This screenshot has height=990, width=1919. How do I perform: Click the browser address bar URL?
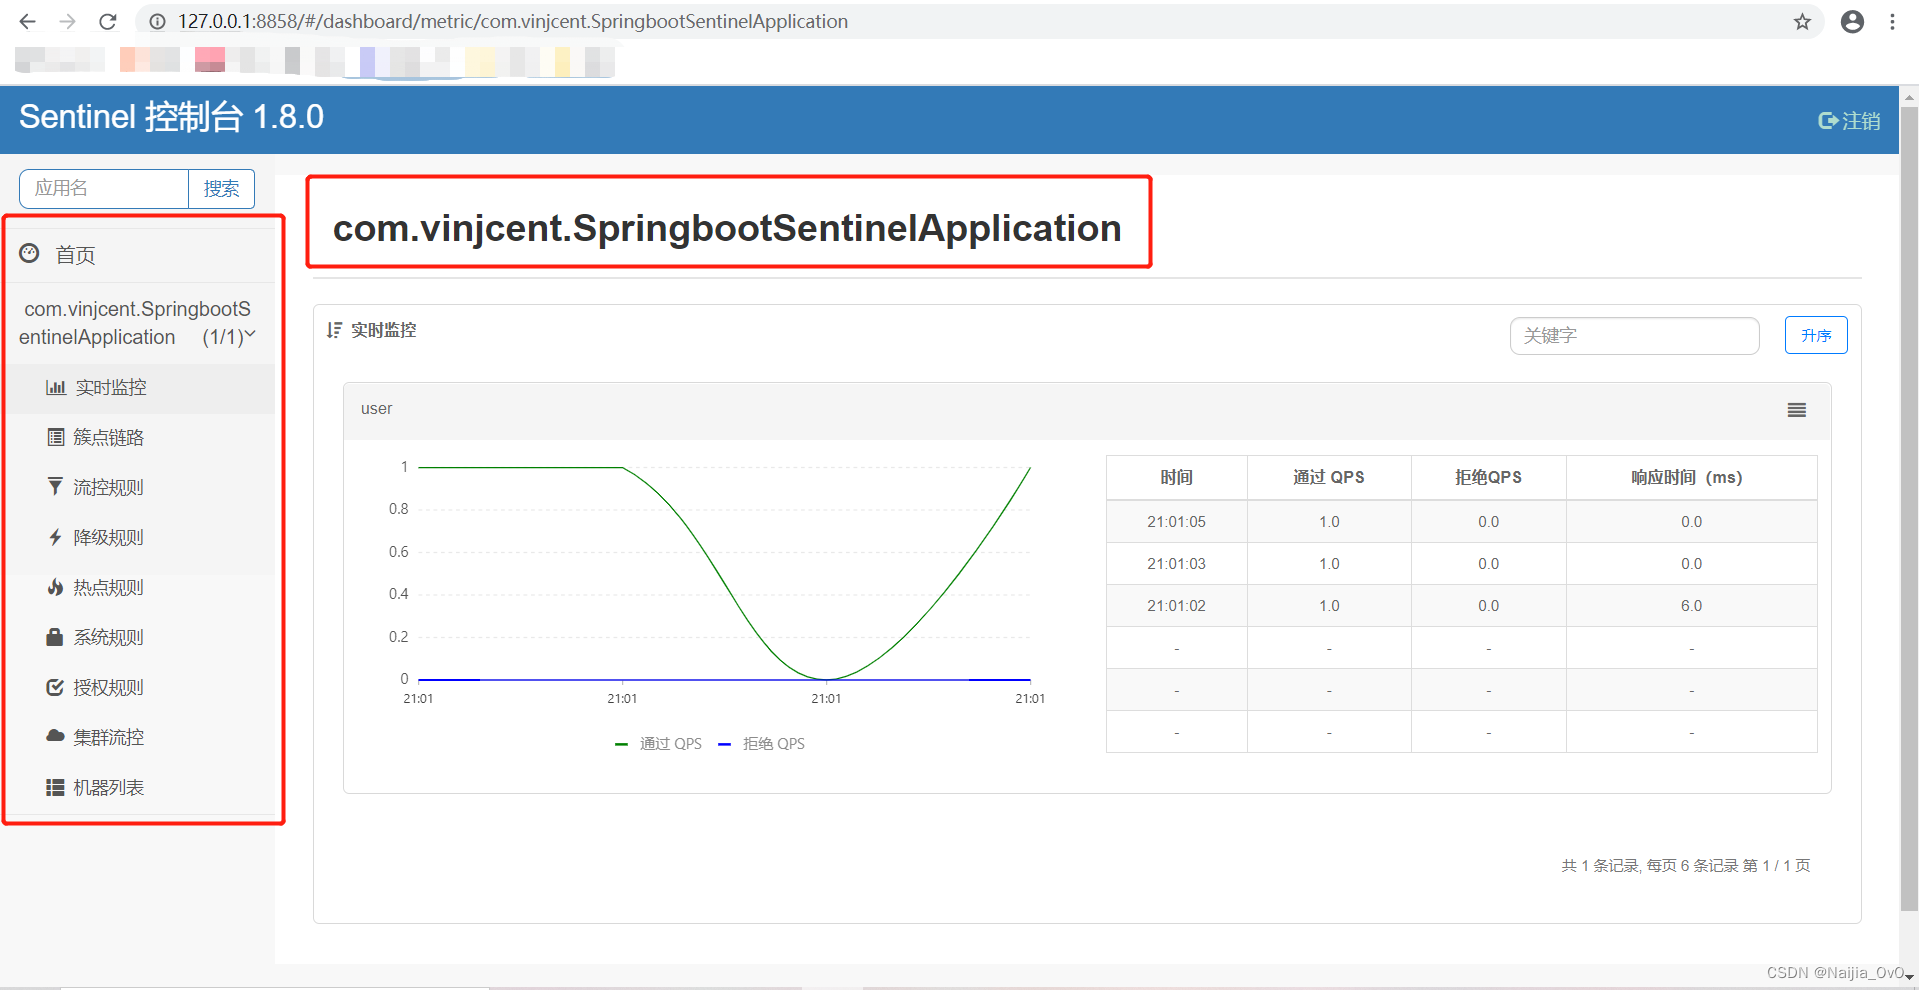click(x=513, y=21)
